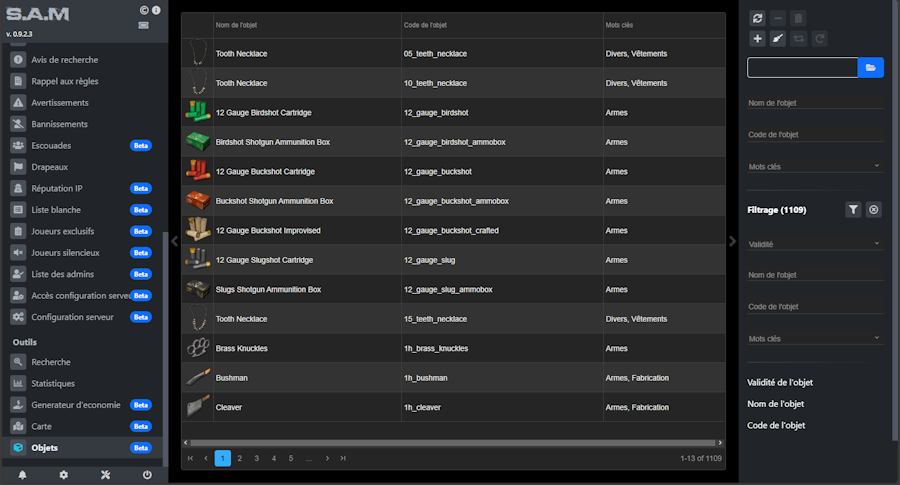Open the tools wrench icon in the bottom bar

[105, 475]
